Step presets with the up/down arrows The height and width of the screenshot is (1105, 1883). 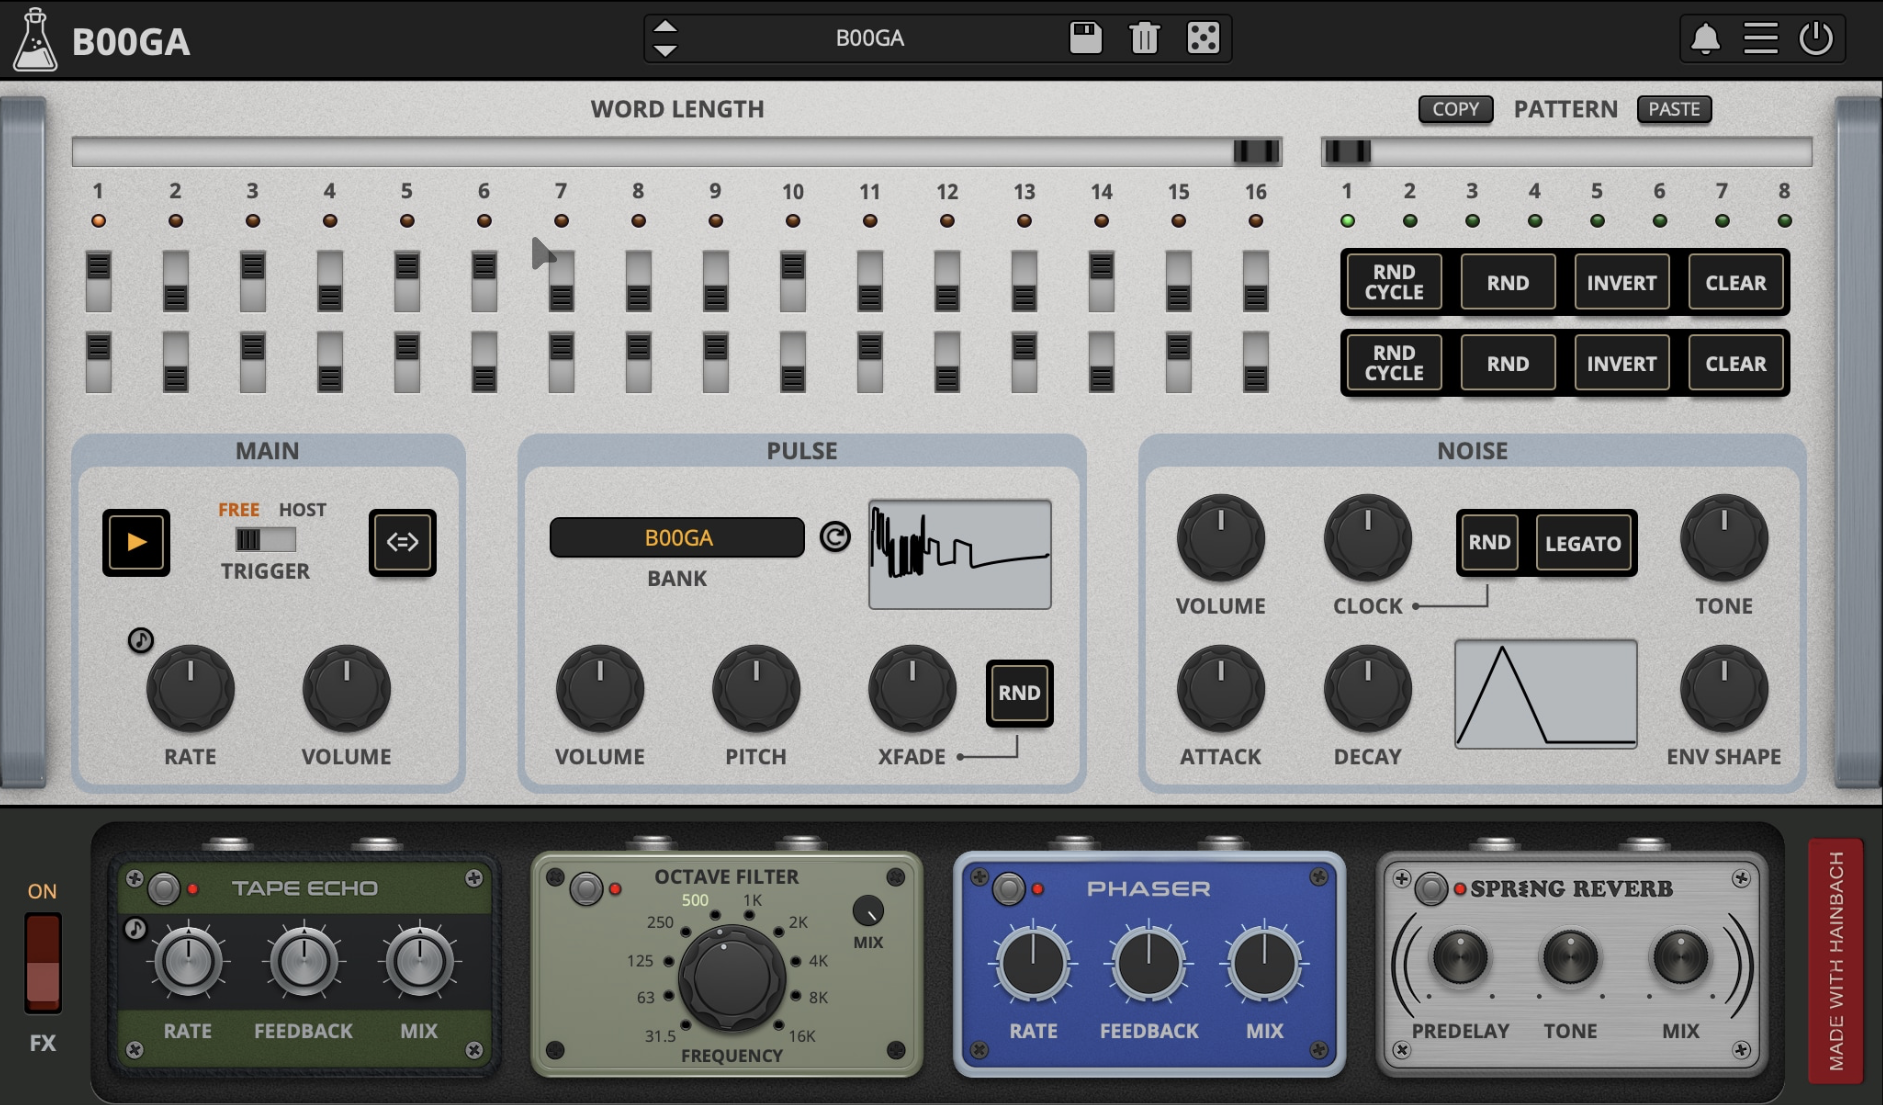pos(665,38)
